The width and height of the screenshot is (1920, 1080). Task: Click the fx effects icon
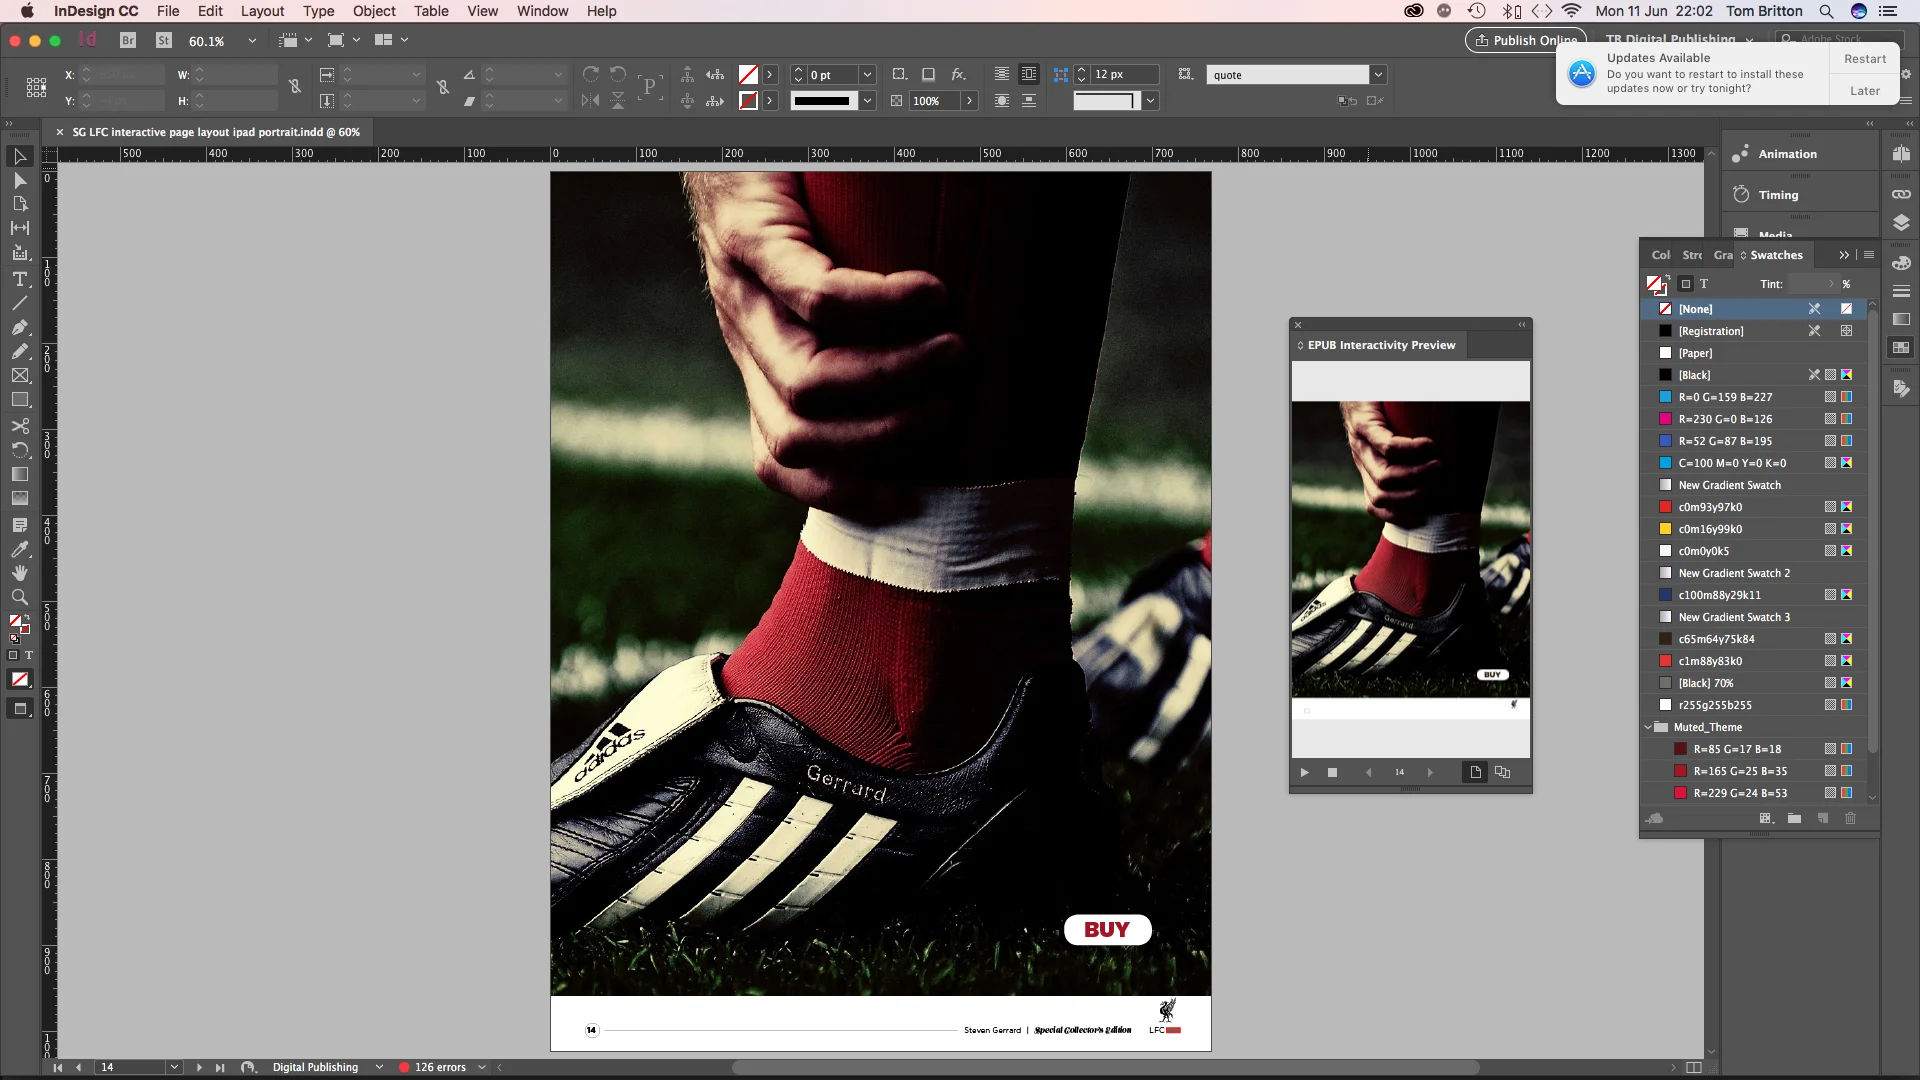click(x=958, y=75)
